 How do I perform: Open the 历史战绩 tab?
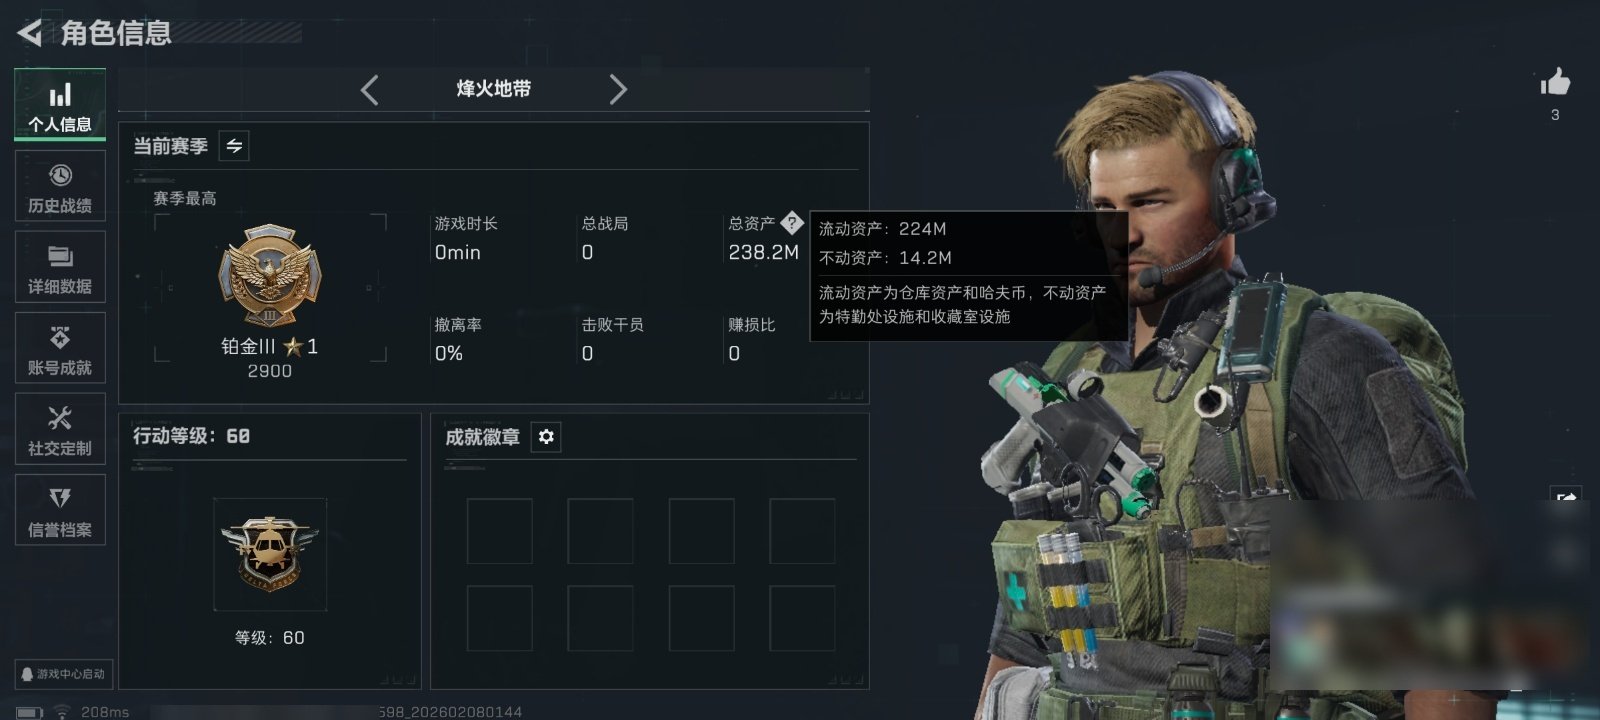60,186
